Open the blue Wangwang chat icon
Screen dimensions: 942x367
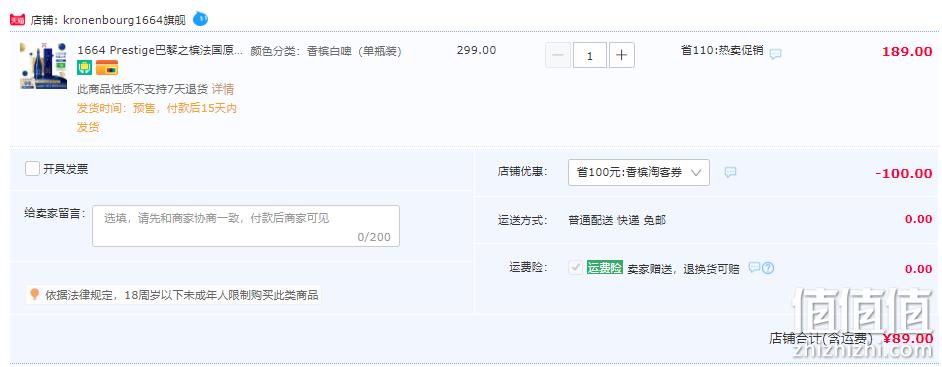click(200, 19)
